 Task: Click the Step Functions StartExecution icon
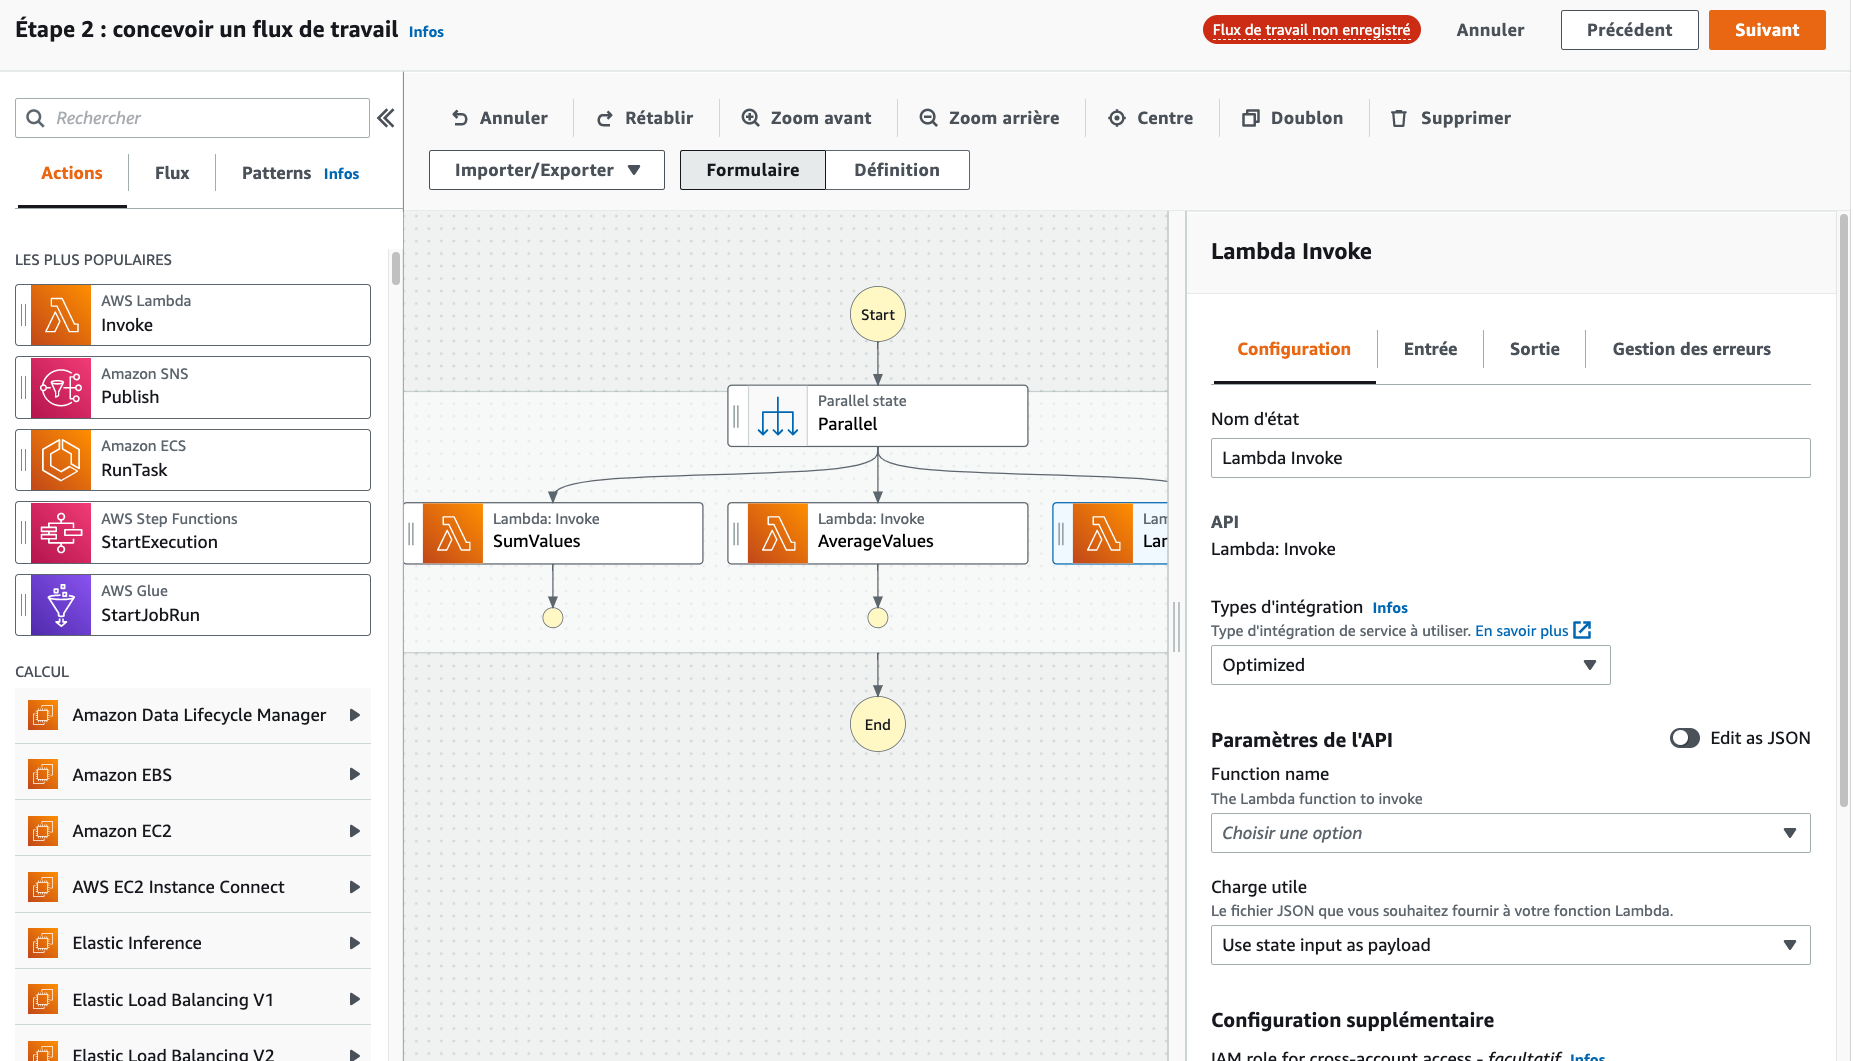(61, 532)
